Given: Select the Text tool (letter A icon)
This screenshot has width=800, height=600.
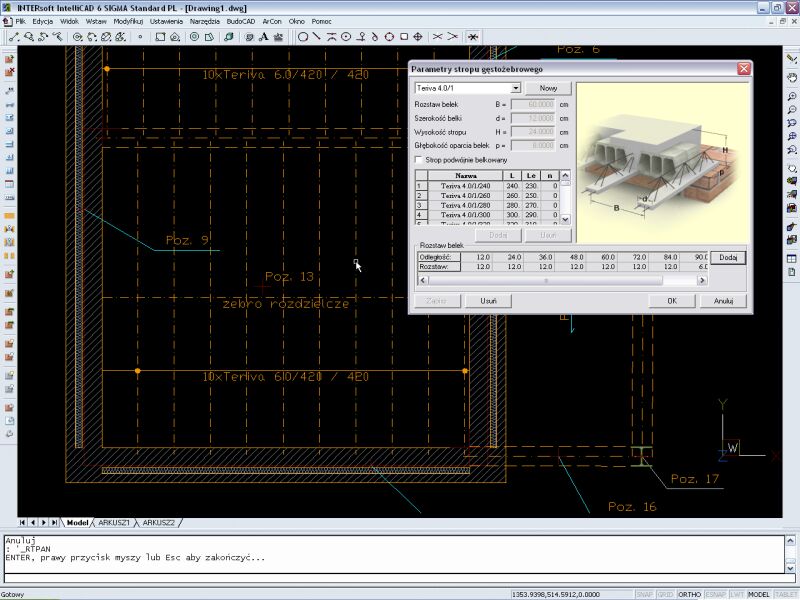Looking at the screenshot, I should [x=264, y=37].
